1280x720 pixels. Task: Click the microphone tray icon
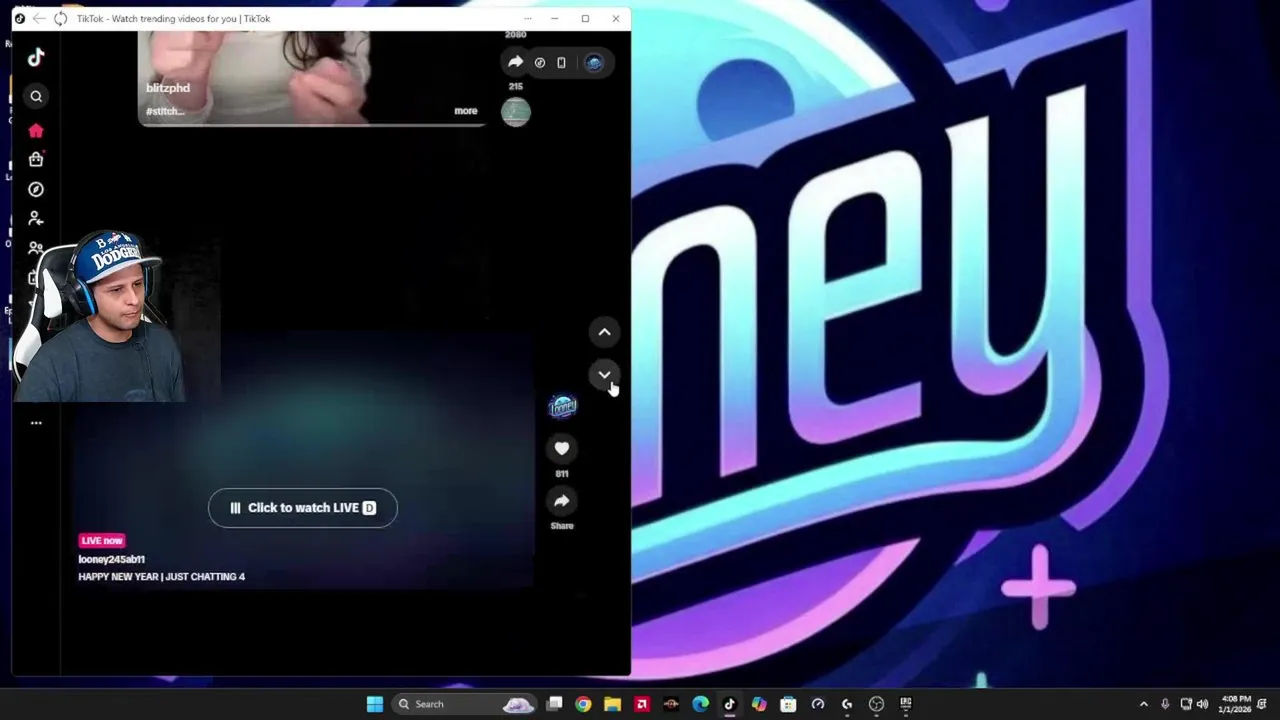point(1165,704)
